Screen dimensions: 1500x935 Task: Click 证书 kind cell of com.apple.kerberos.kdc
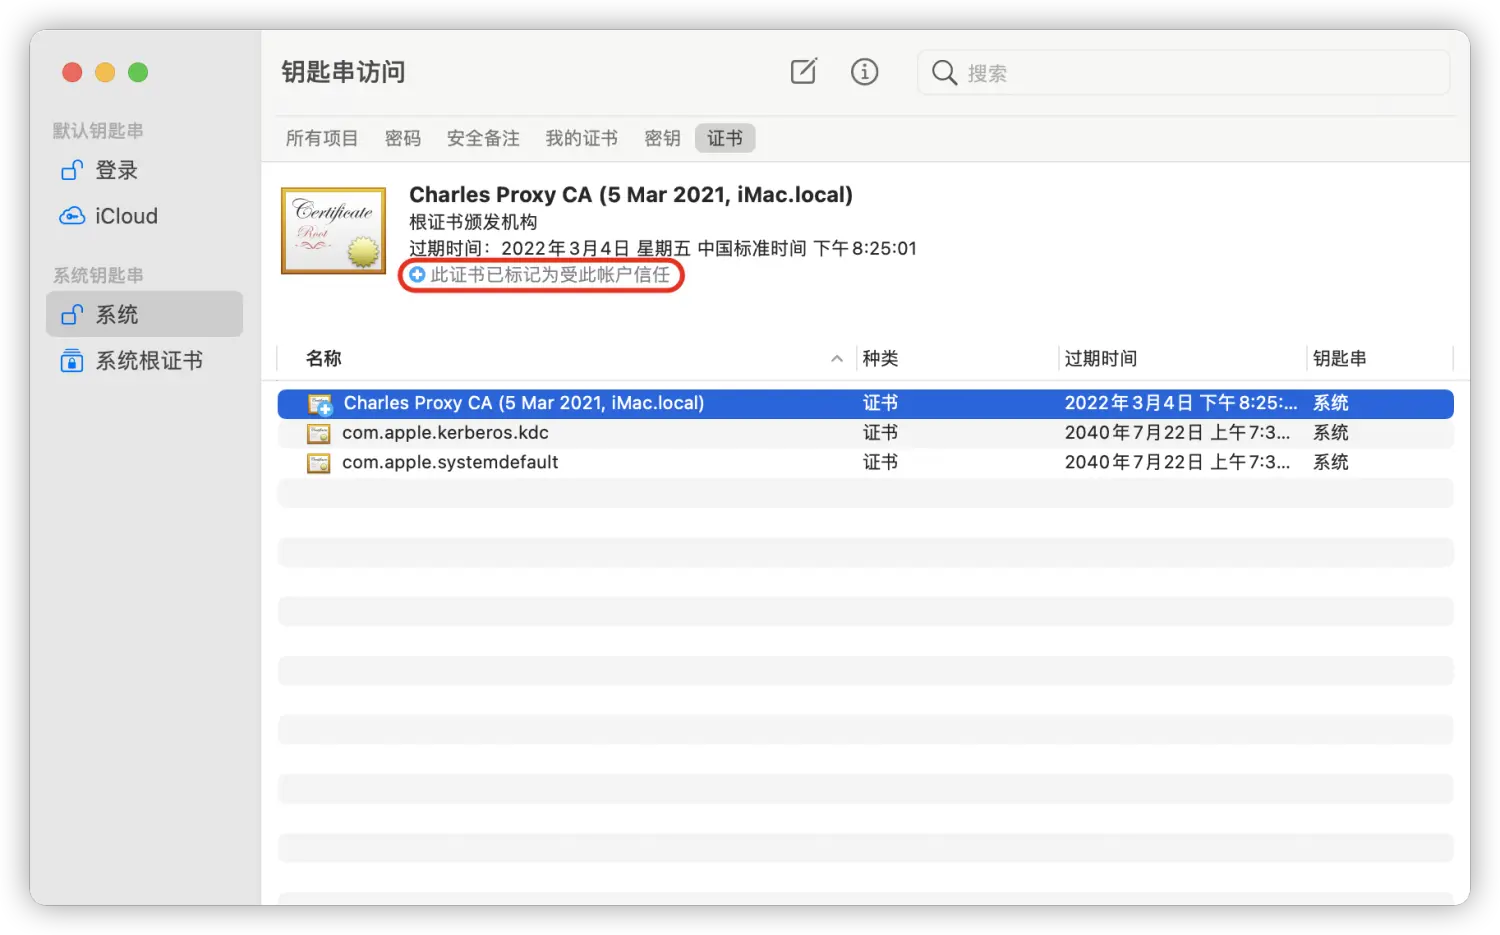point(881,433)
